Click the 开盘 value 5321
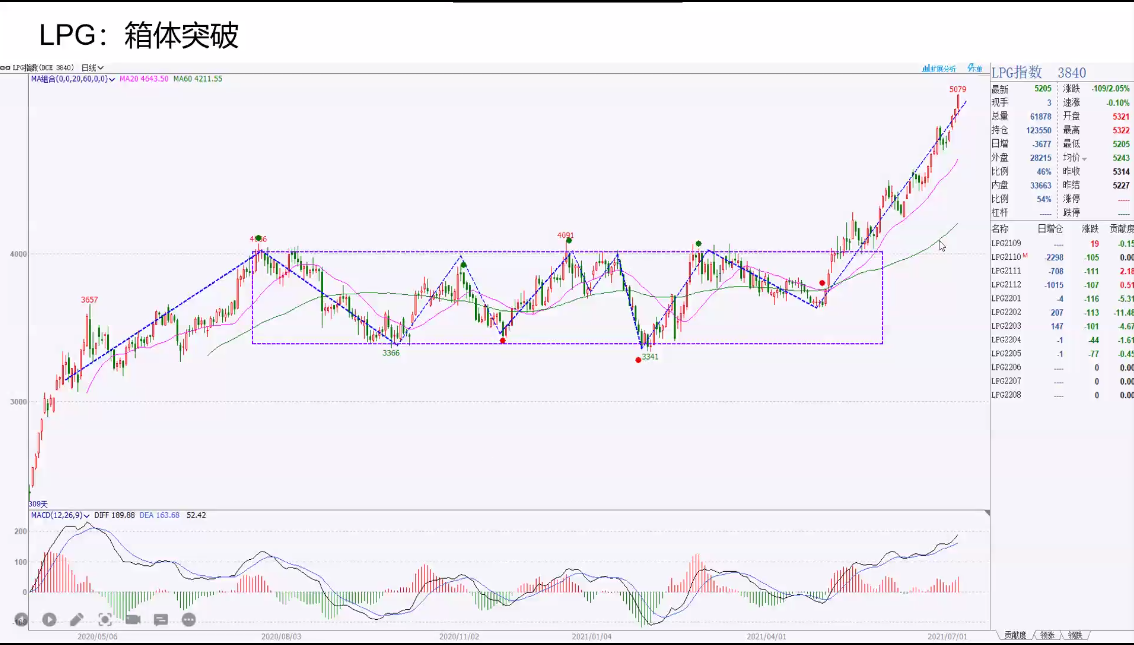The height and width of the screenshot is (645, 1134). point(1121,116)
